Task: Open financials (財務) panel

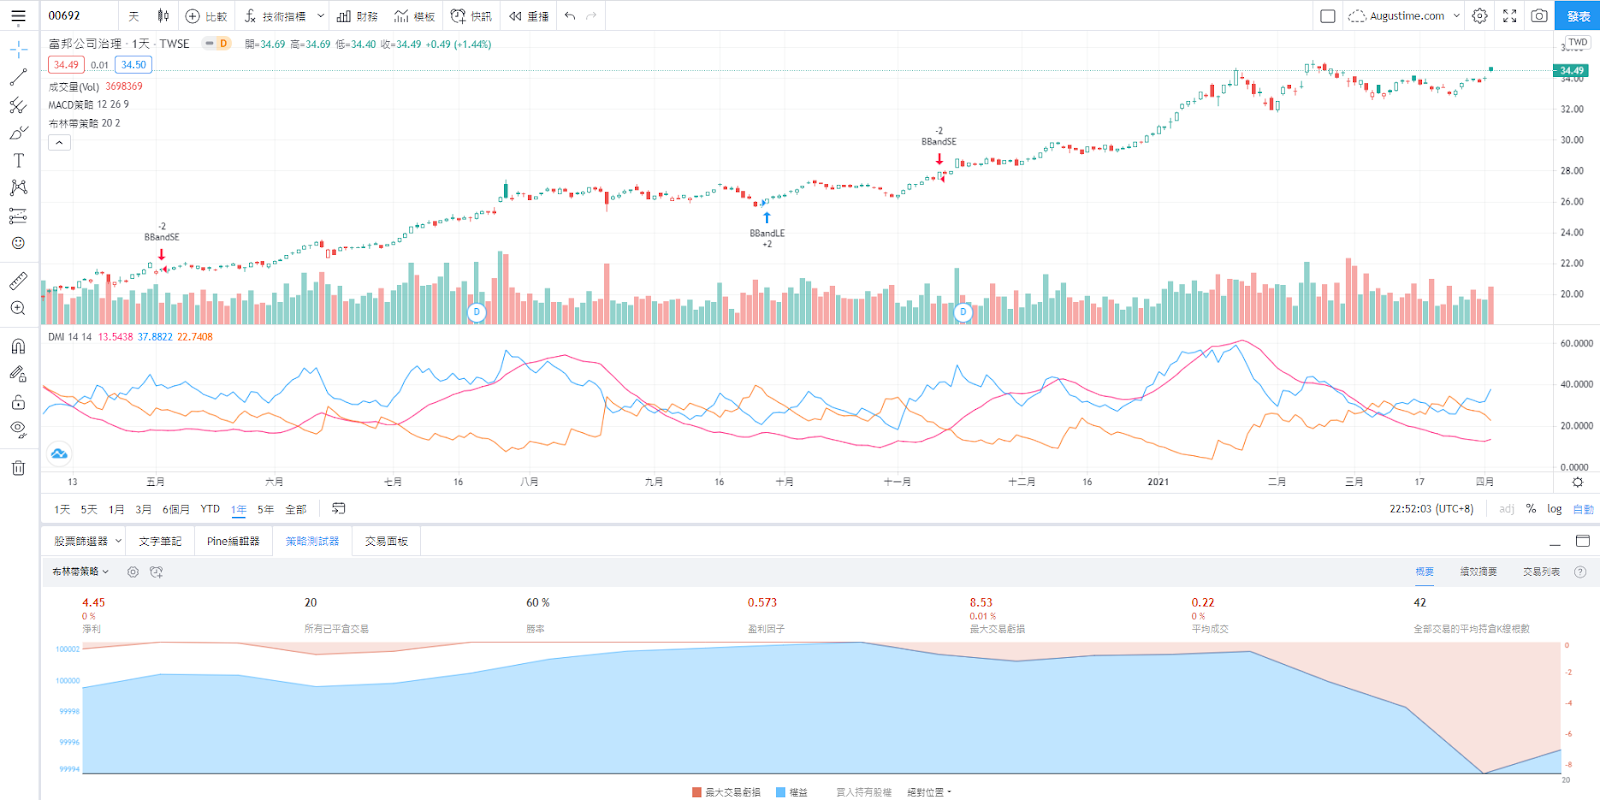Action: click(357, 16)
